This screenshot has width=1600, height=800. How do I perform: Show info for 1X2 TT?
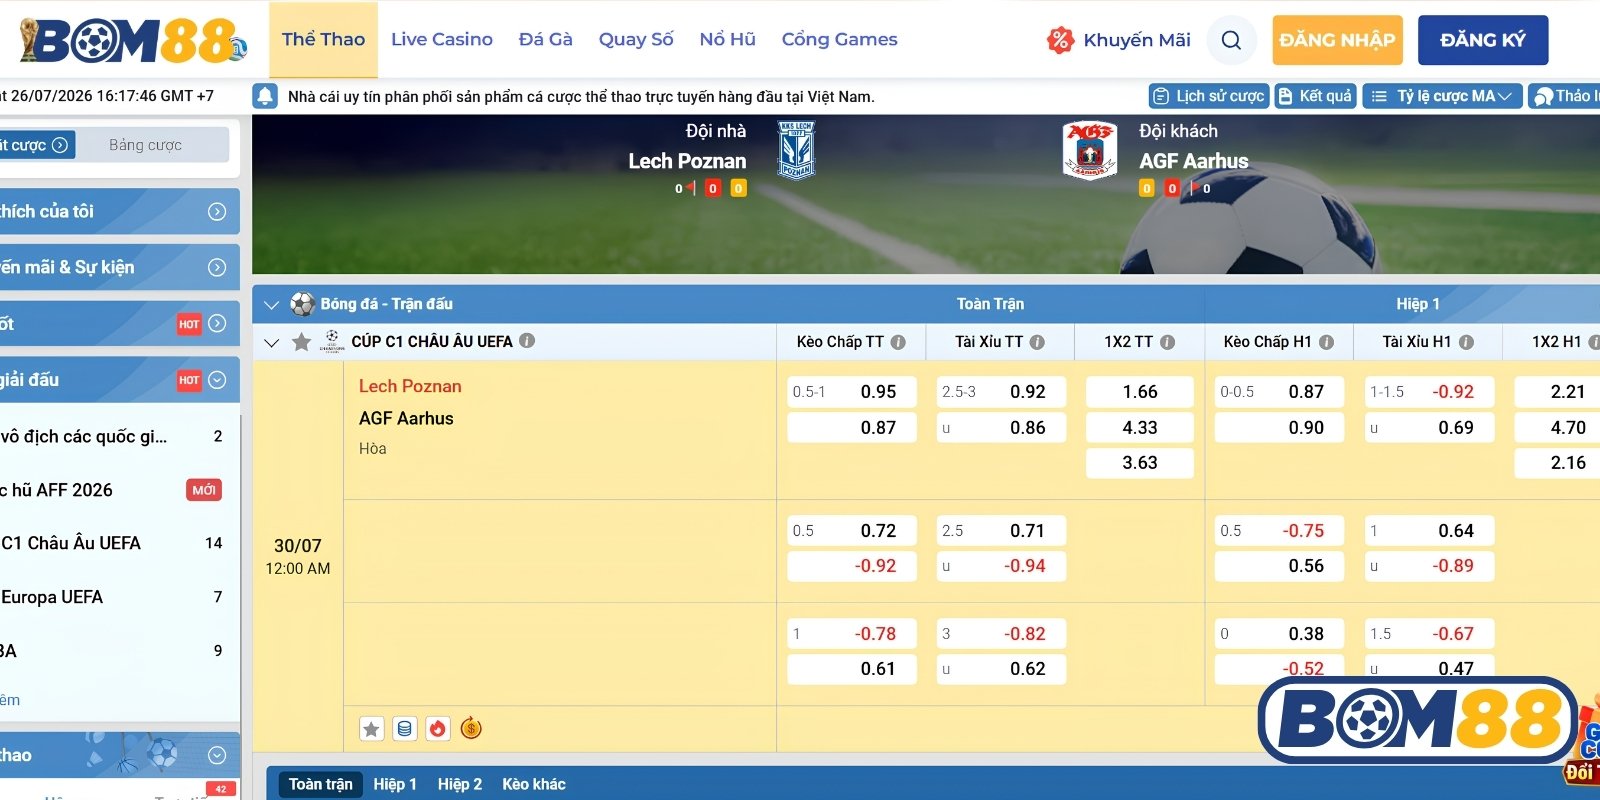(x=1167, y=342)
